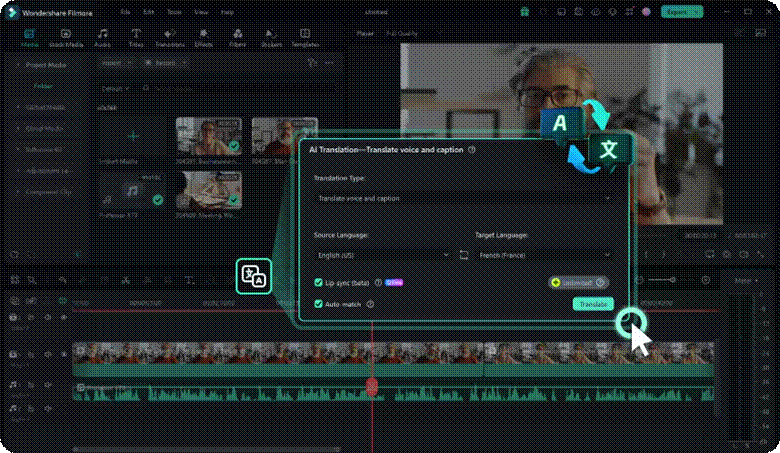Click the Translate button

point(593,304)
